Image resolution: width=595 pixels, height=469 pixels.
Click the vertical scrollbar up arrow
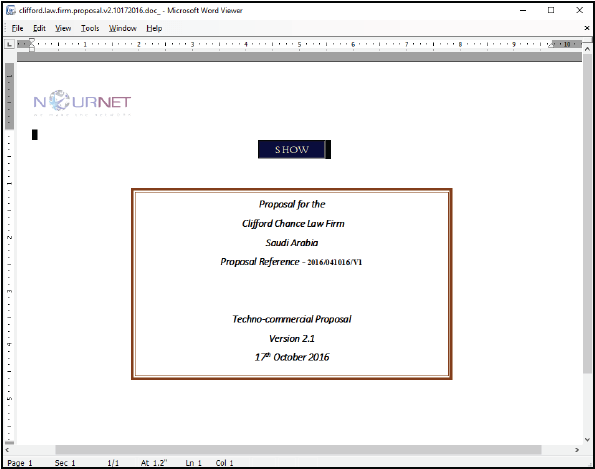coord(587,49)
